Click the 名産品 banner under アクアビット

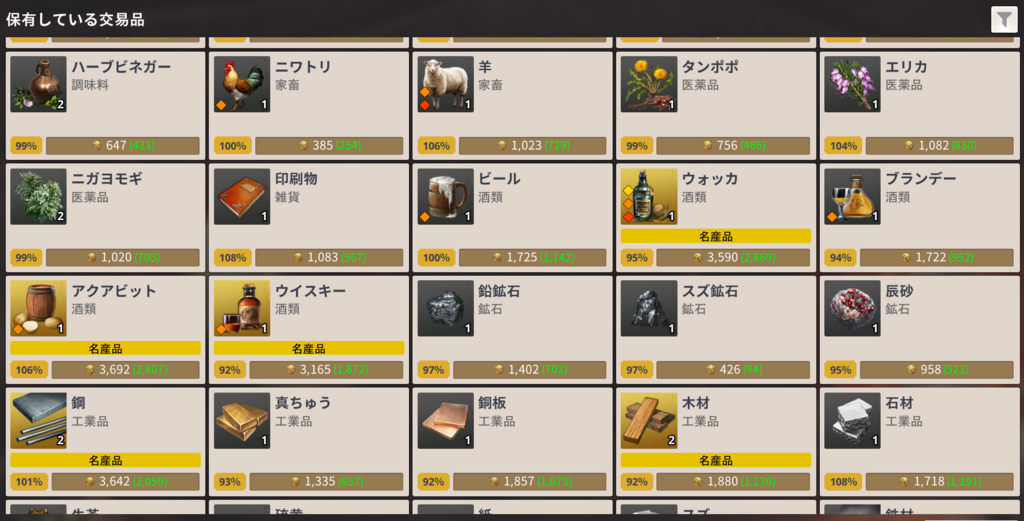pos(105,349)
